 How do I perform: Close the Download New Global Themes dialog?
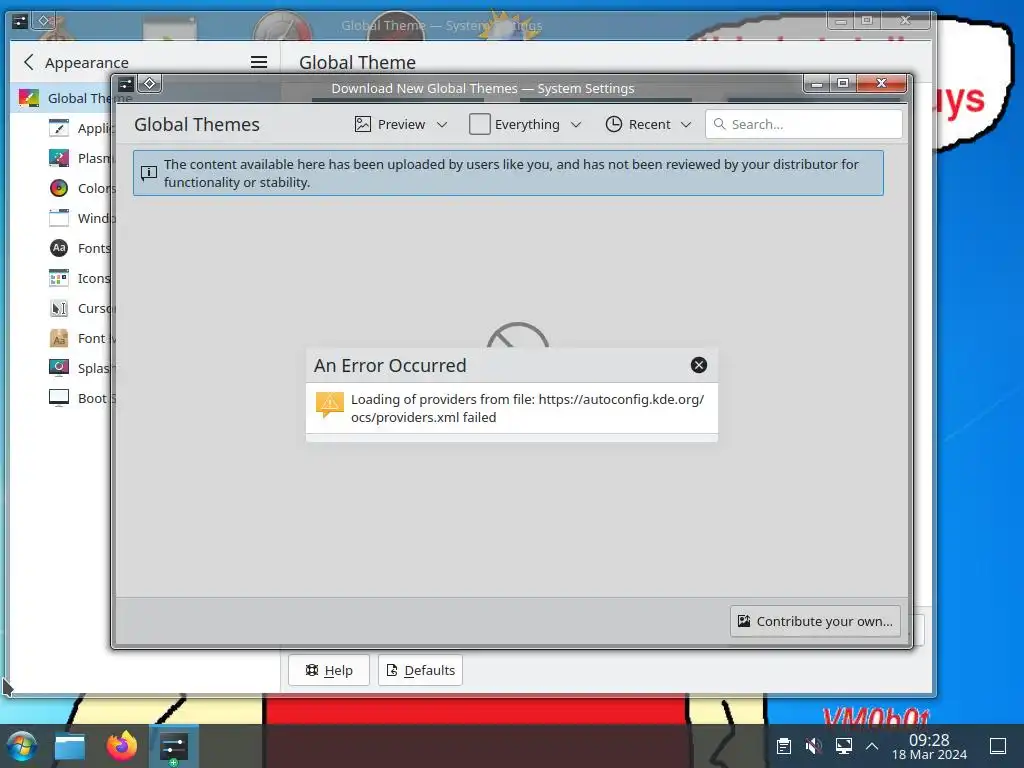tap(881, 83)
